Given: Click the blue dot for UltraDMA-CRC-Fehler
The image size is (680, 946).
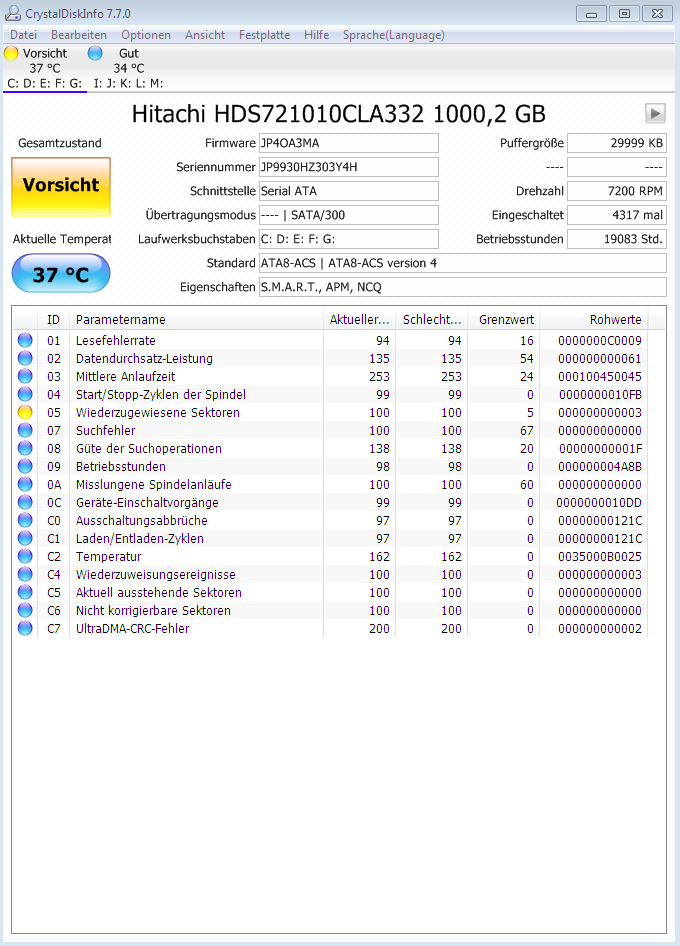Looking at the screenshot, I should coord(25,628).
